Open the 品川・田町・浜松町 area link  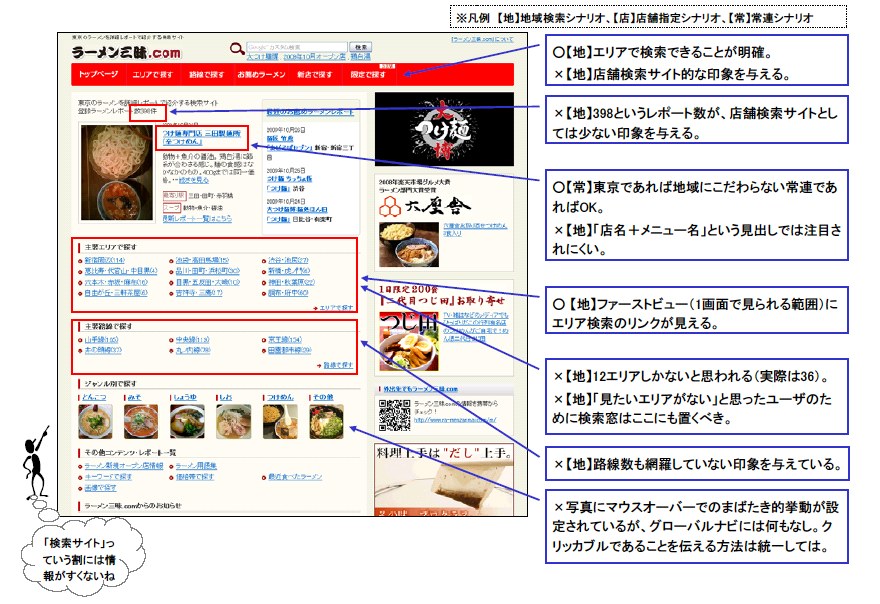click(208, 271)
